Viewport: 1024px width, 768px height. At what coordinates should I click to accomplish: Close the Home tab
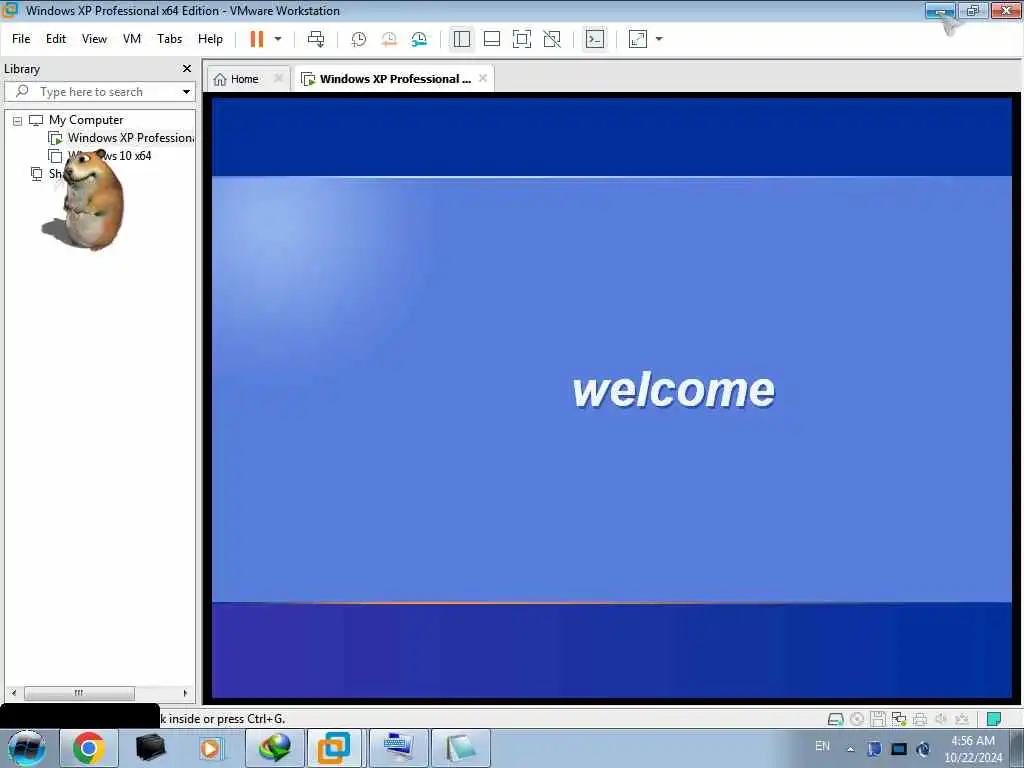coord(279,78)
